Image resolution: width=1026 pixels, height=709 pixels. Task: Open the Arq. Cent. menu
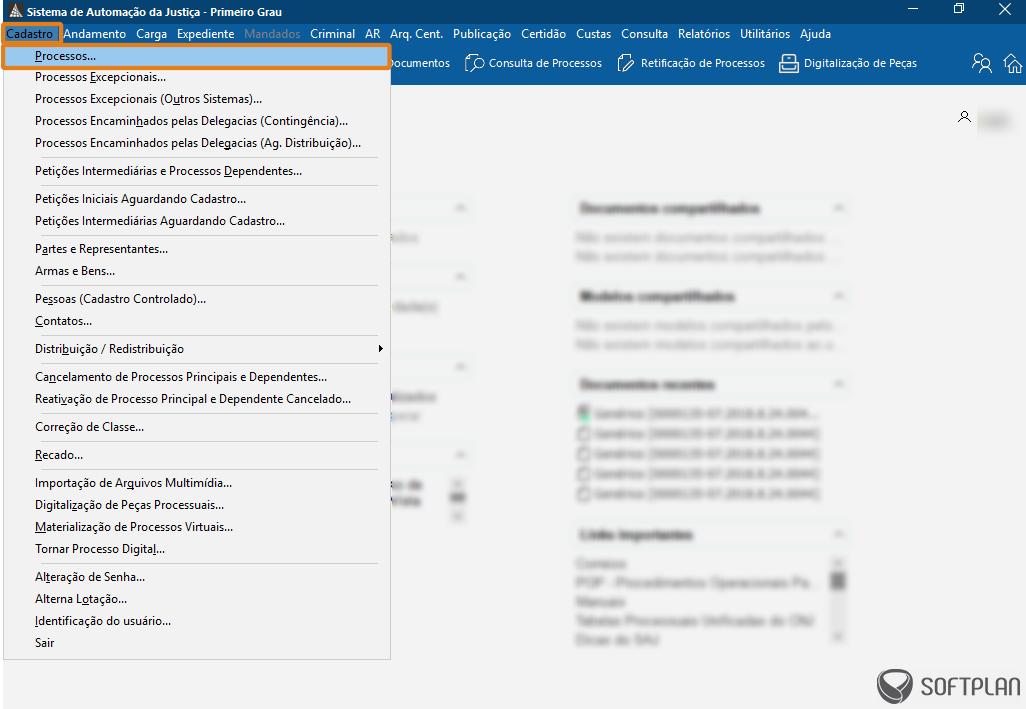tap(416, 34)
